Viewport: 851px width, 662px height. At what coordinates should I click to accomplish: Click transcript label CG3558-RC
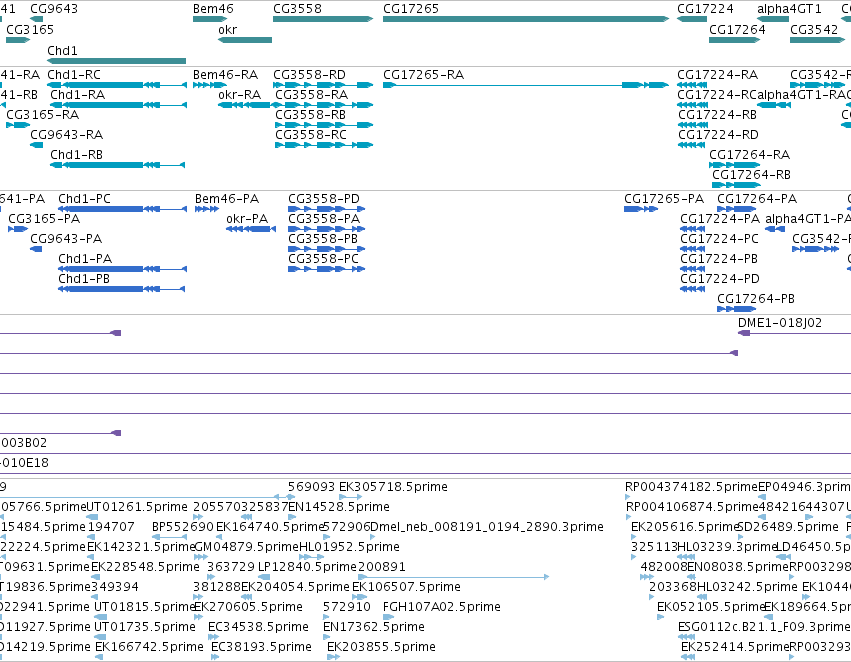310,135
